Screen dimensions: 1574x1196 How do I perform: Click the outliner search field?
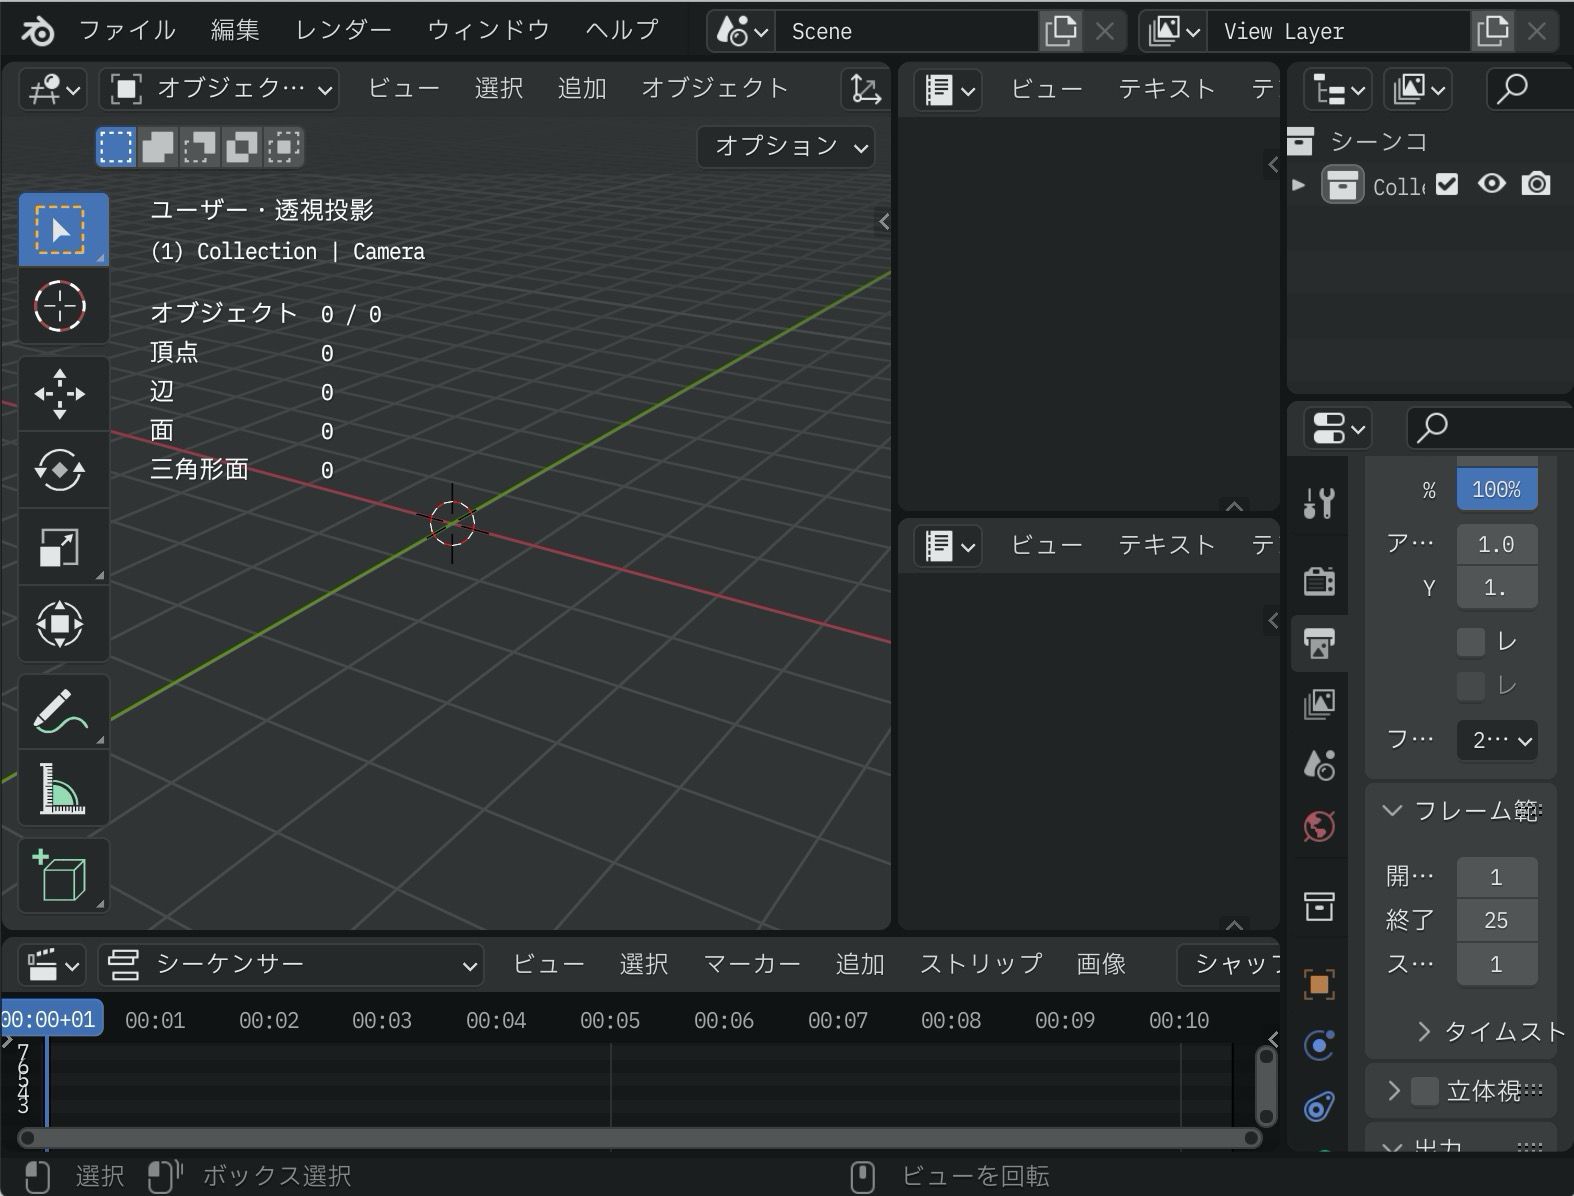click(1530, 90)
